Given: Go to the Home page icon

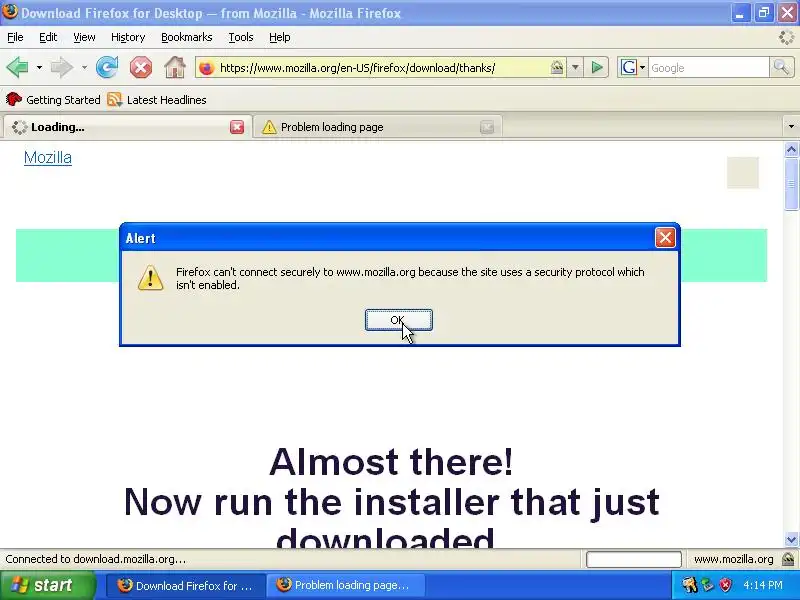Looking at the screenshot, I should 174,67.
